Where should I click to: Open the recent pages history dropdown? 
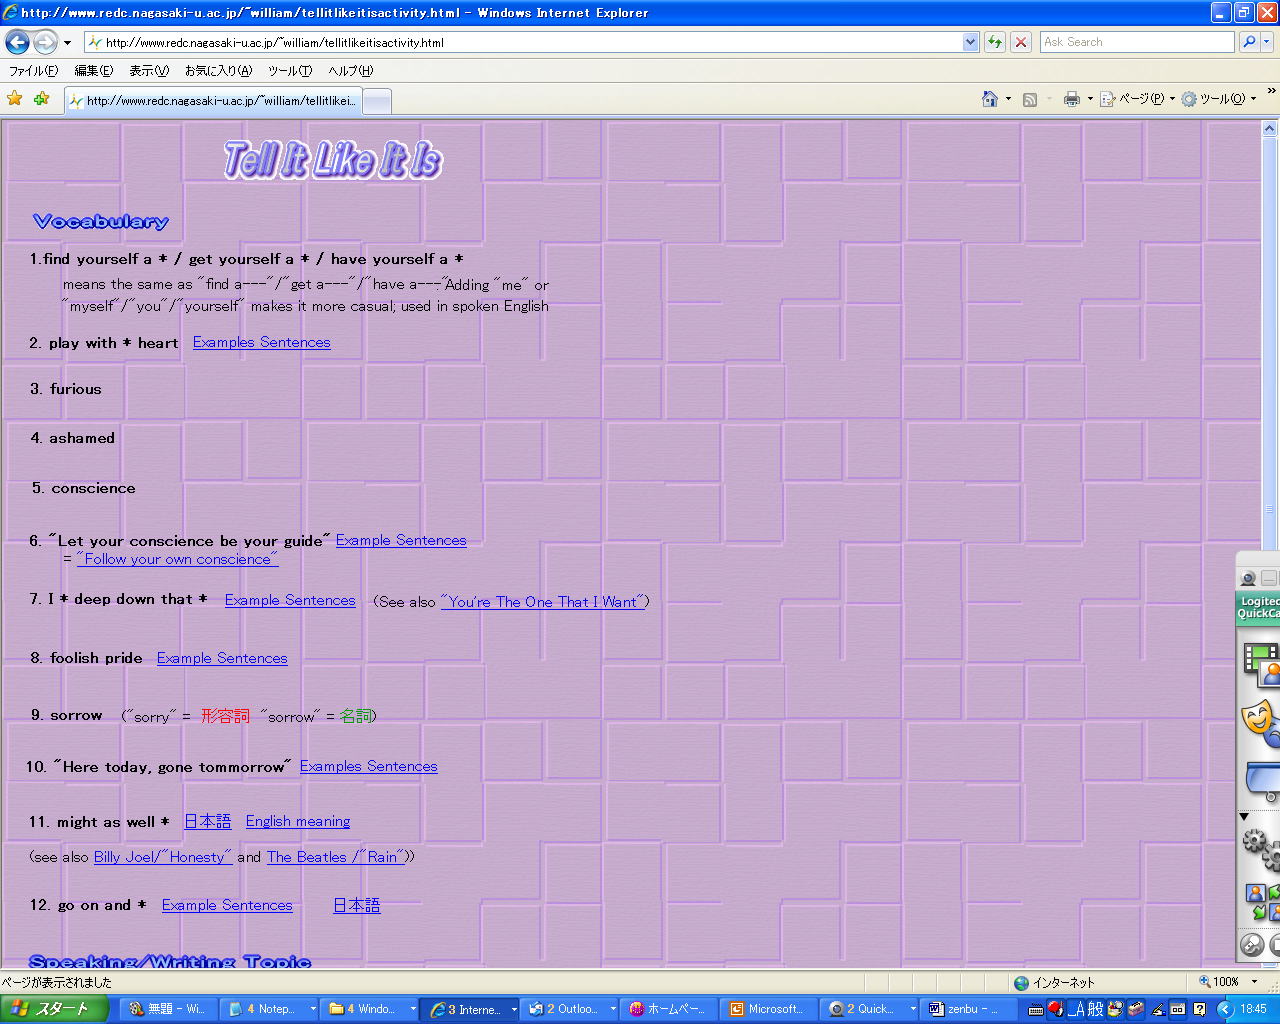[x=67, y=43]
